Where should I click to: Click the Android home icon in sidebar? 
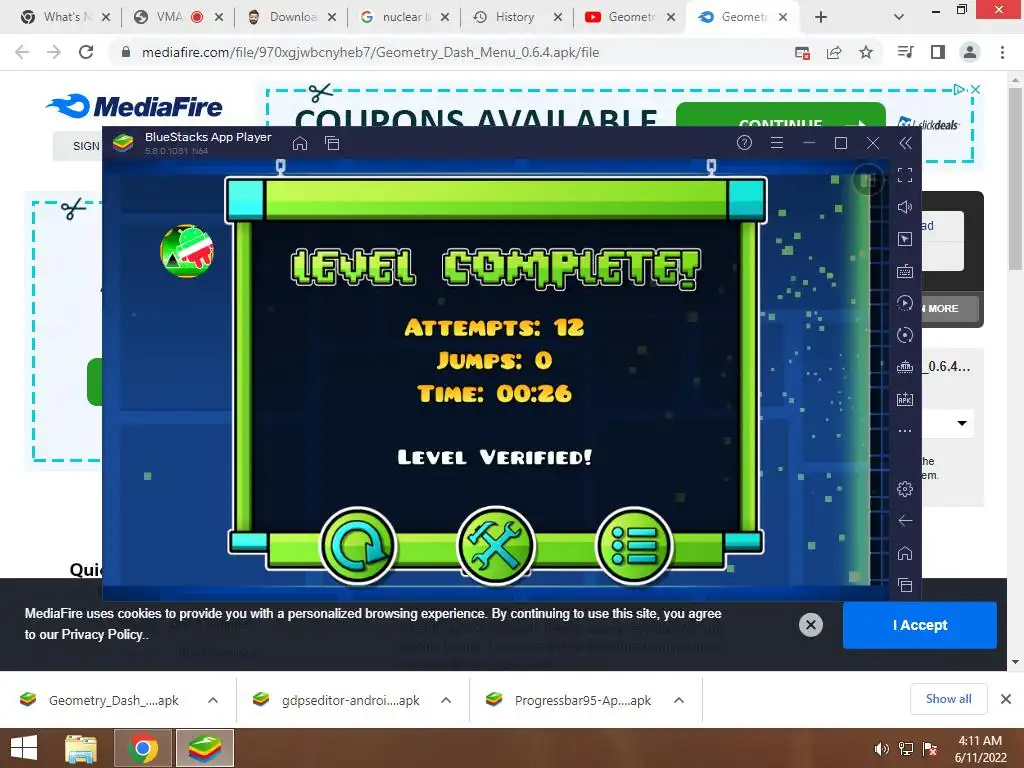coord(905,553)
